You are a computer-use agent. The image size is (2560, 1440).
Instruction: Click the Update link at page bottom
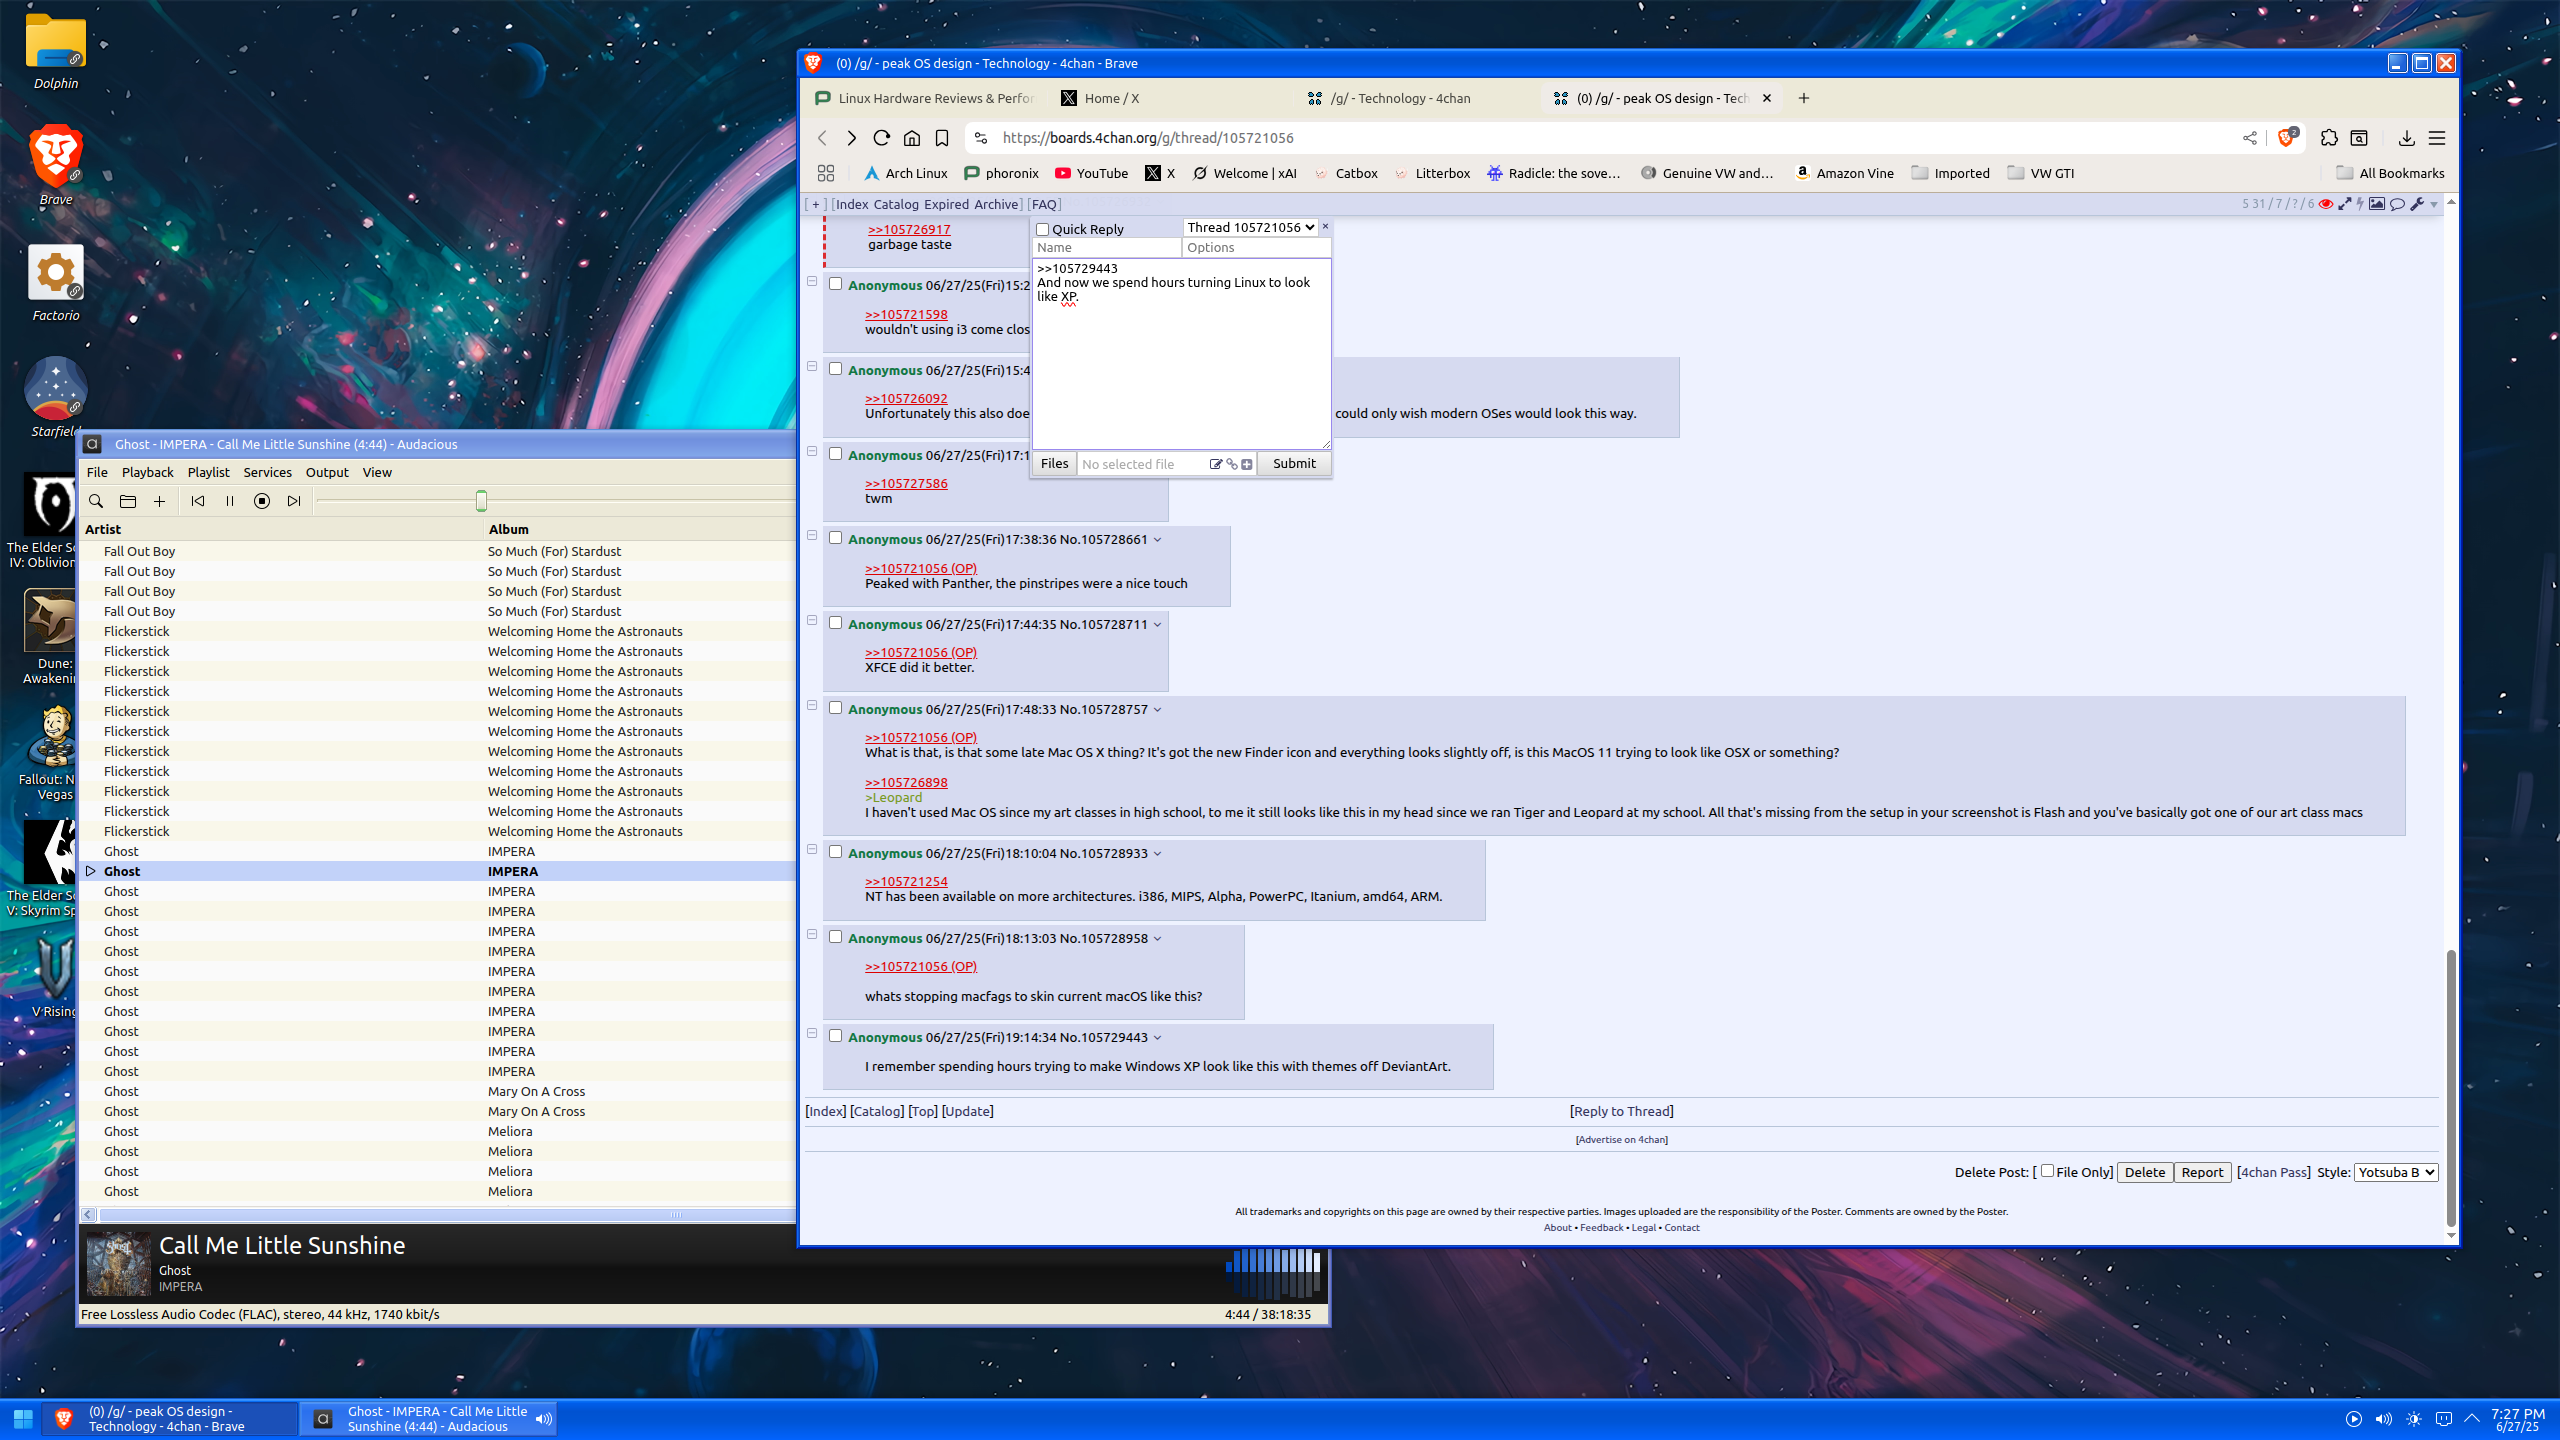[967, 1111]
